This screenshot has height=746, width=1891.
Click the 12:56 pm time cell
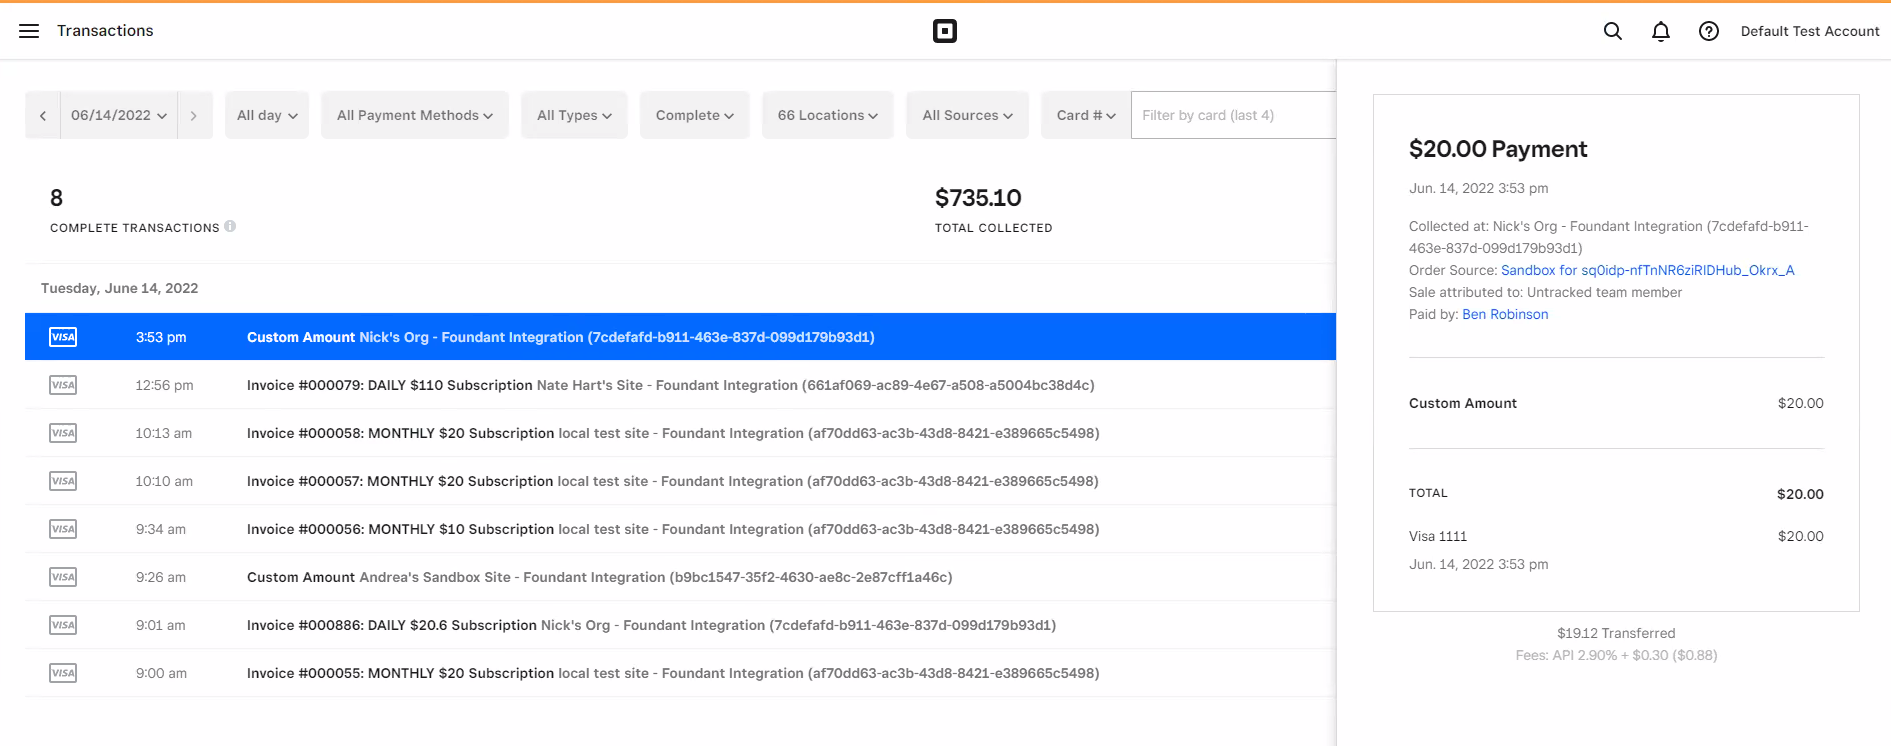(164, 385)
